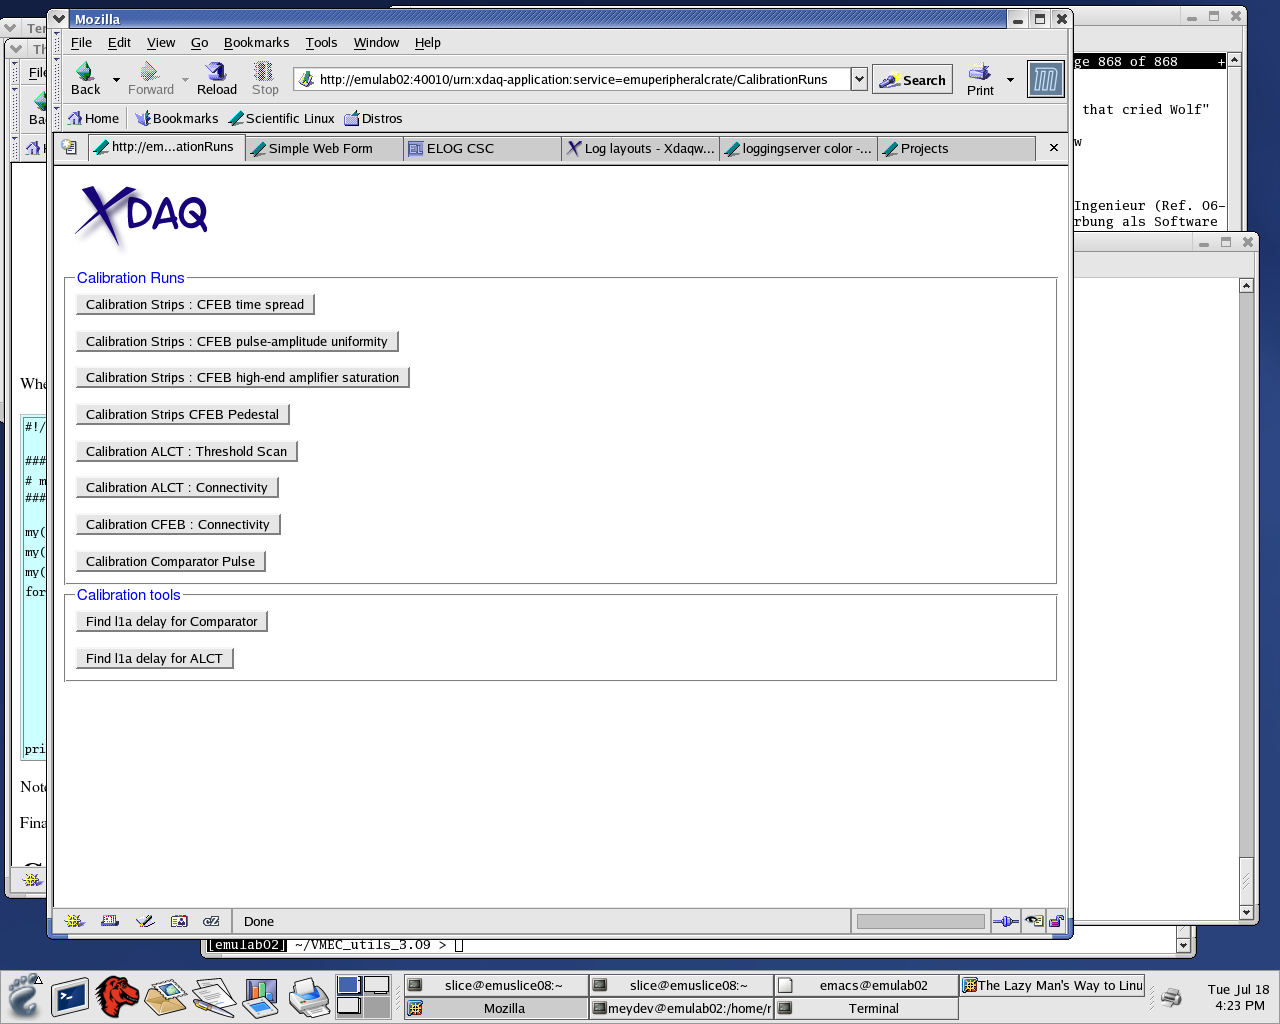Click the printer tray icon near the clock

[1171, 996]
